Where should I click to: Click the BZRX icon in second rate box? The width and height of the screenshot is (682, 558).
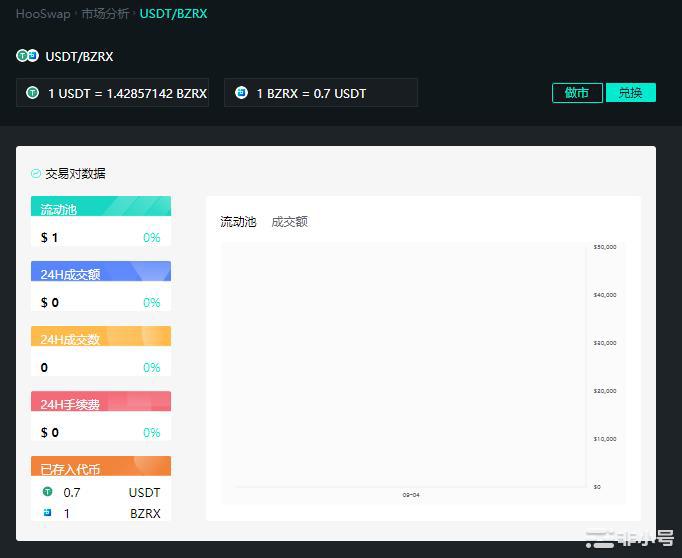coord(241,93)
